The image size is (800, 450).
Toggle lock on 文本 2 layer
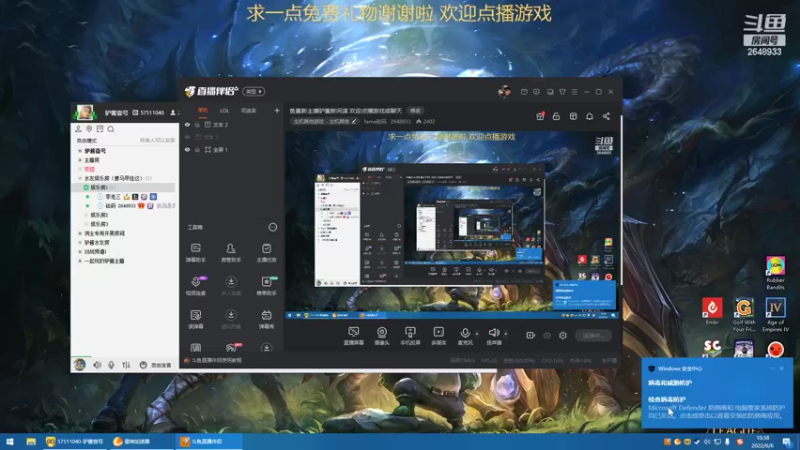(197, 124)
